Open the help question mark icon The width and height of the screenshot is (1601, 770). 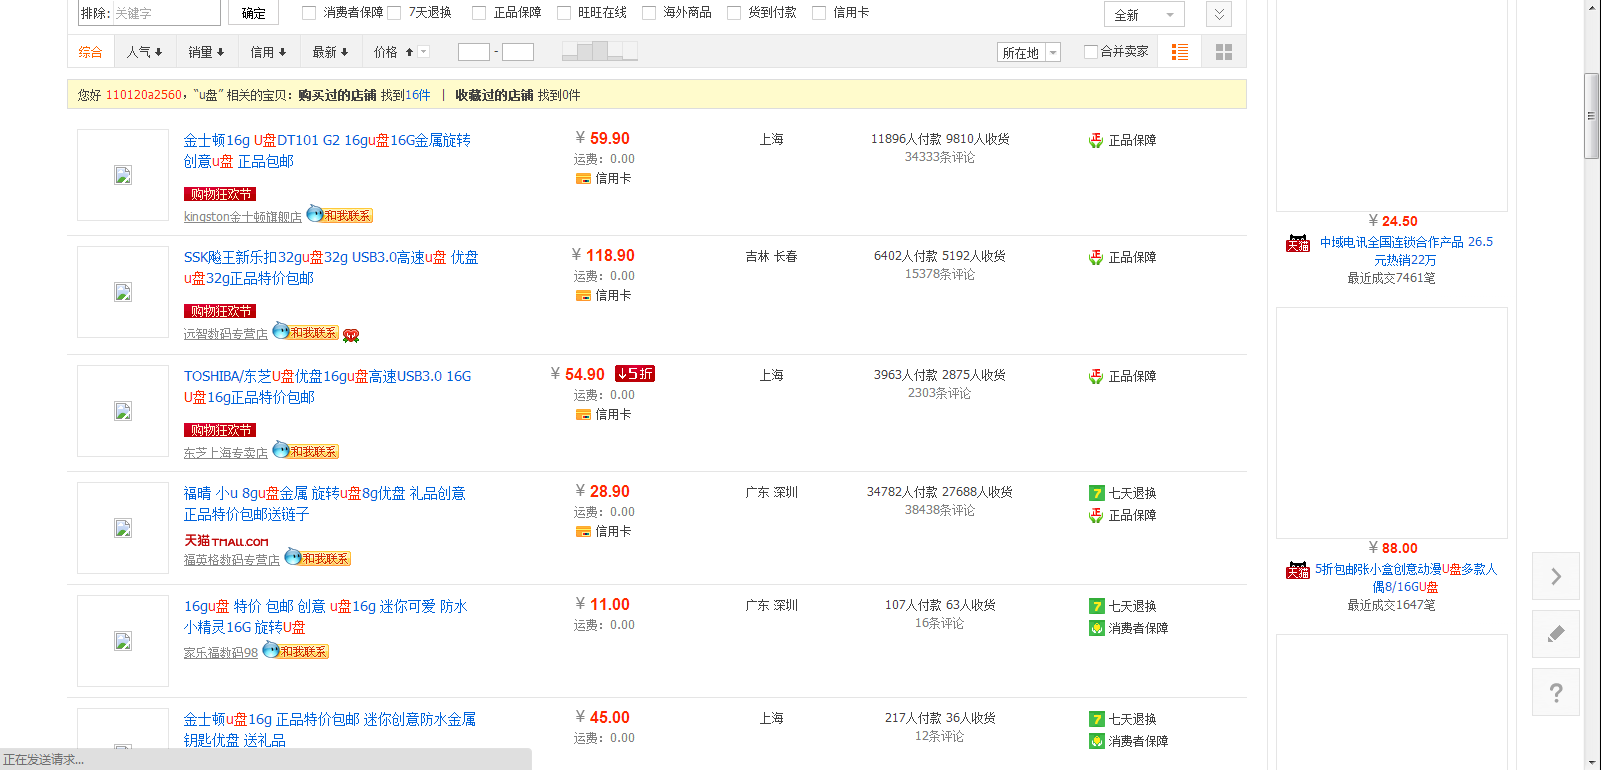1556,692
